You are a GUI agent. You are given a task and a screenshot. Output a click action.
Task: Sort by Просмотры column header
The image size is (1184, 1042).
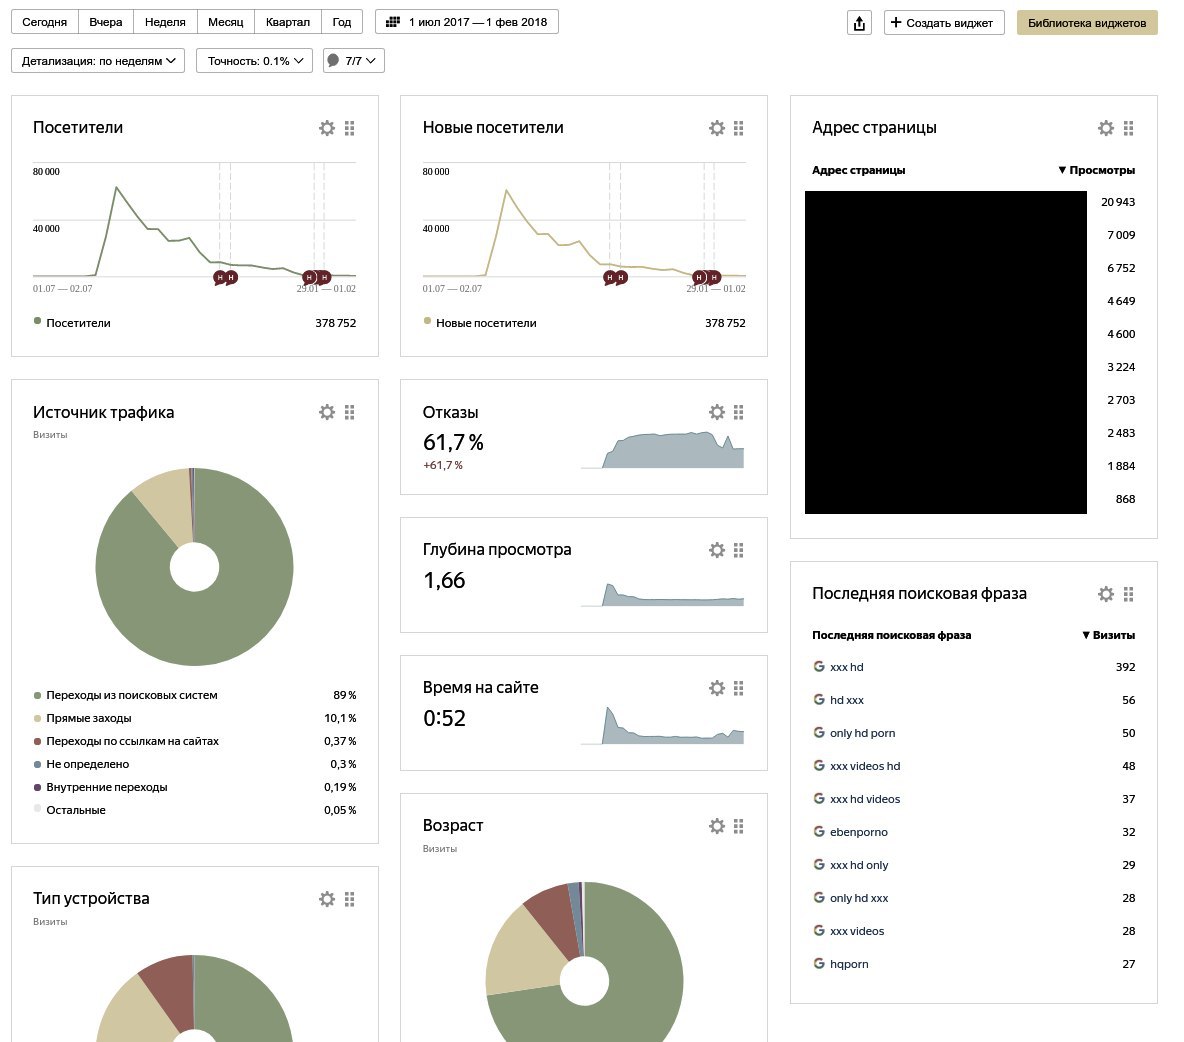(x=1096, y=170)
